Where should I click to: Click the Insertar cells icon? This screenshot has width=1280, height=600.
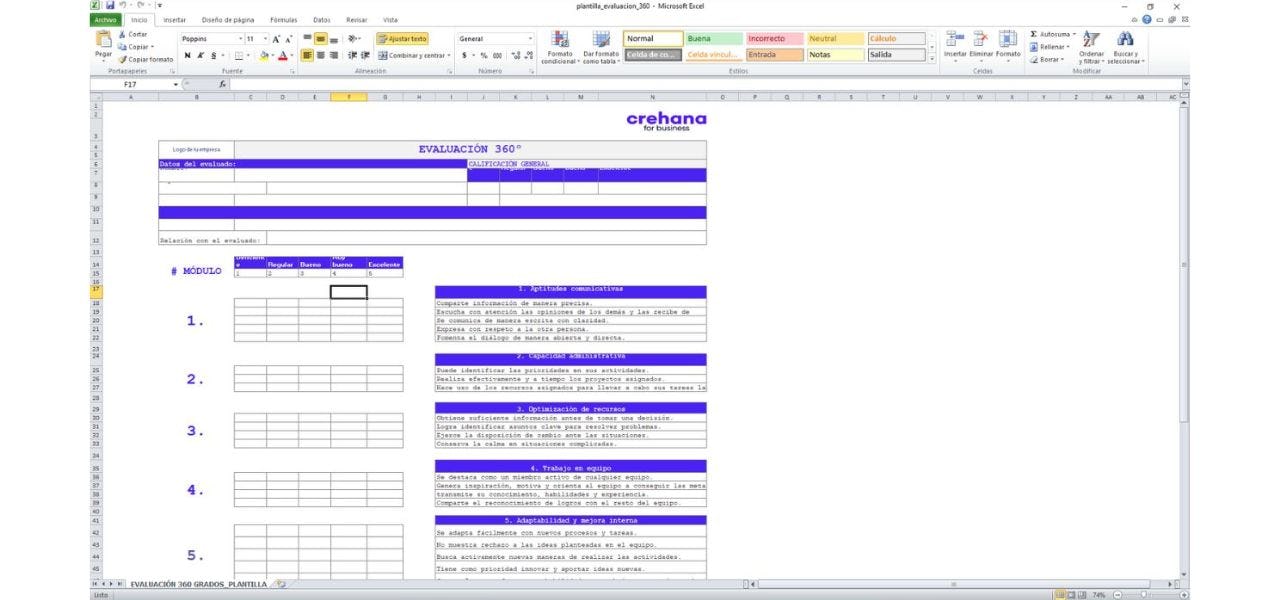click(x=957, y=38)
